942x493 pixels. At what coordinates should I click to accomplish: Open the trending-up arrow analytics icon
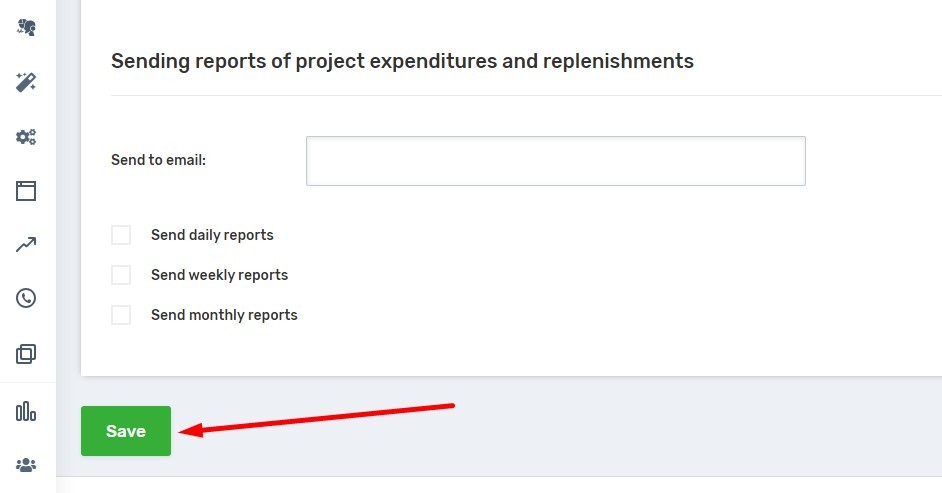(26, 244)
